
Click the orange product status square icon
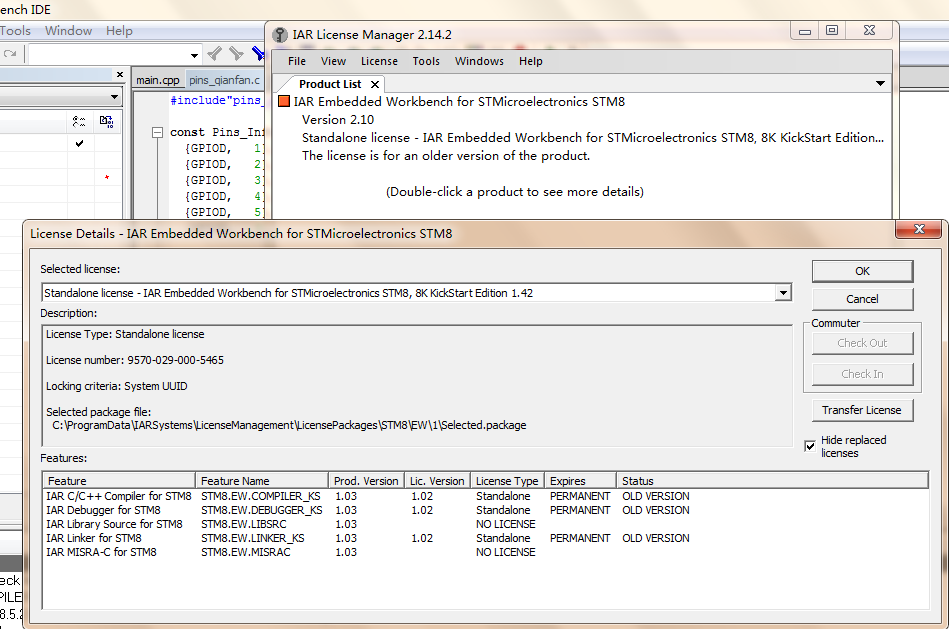(283, 101)
